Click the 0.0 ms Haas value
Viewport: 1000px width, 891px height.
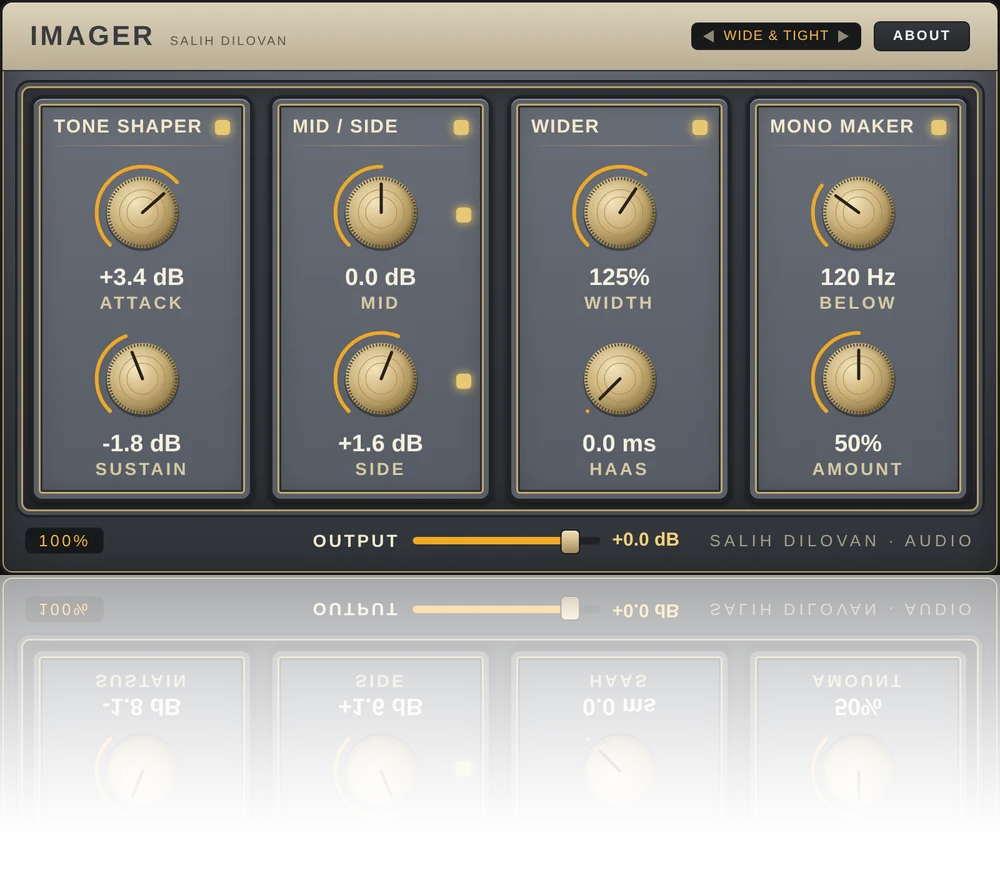click(x=619, y=443)
